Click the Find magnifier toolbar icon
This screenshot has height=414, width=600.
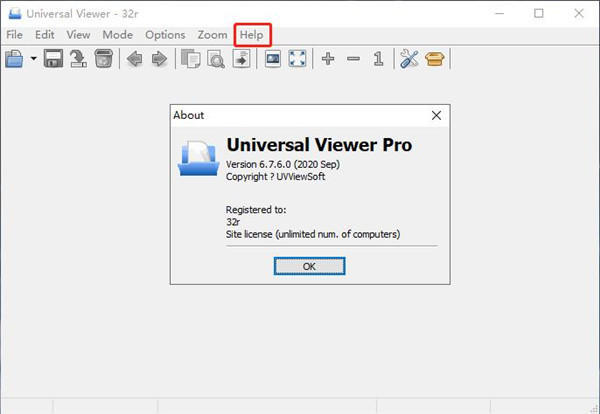tap(216, 59)
